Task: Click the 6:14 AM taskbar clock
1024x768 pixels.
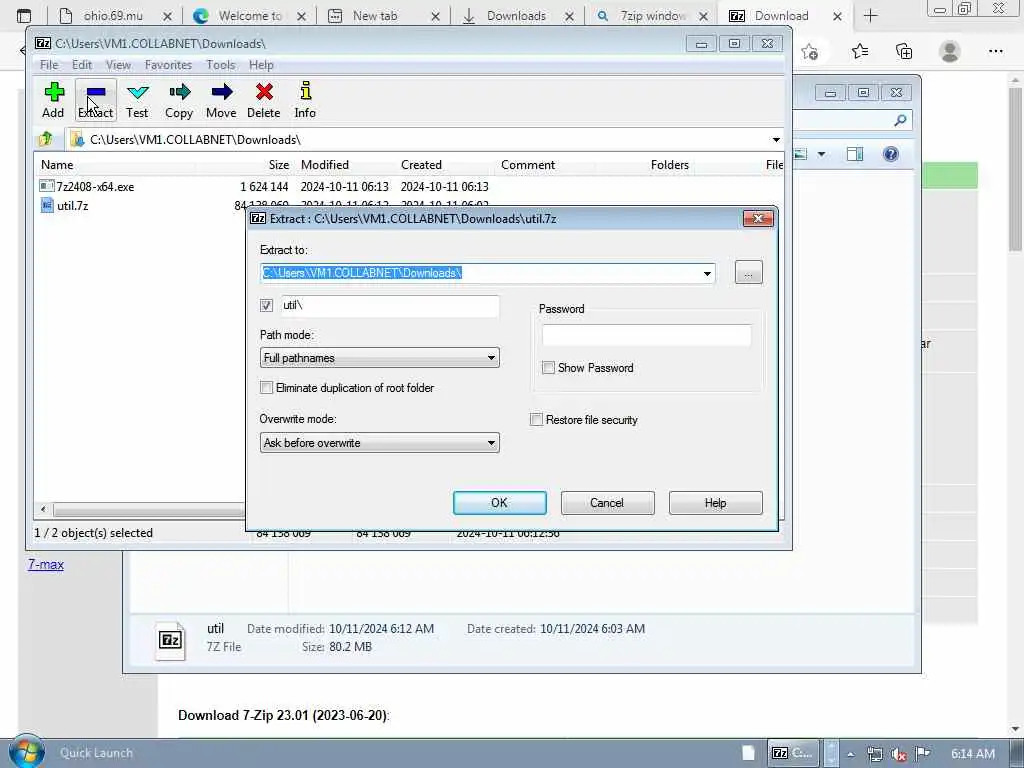Action: pos(973,754)
